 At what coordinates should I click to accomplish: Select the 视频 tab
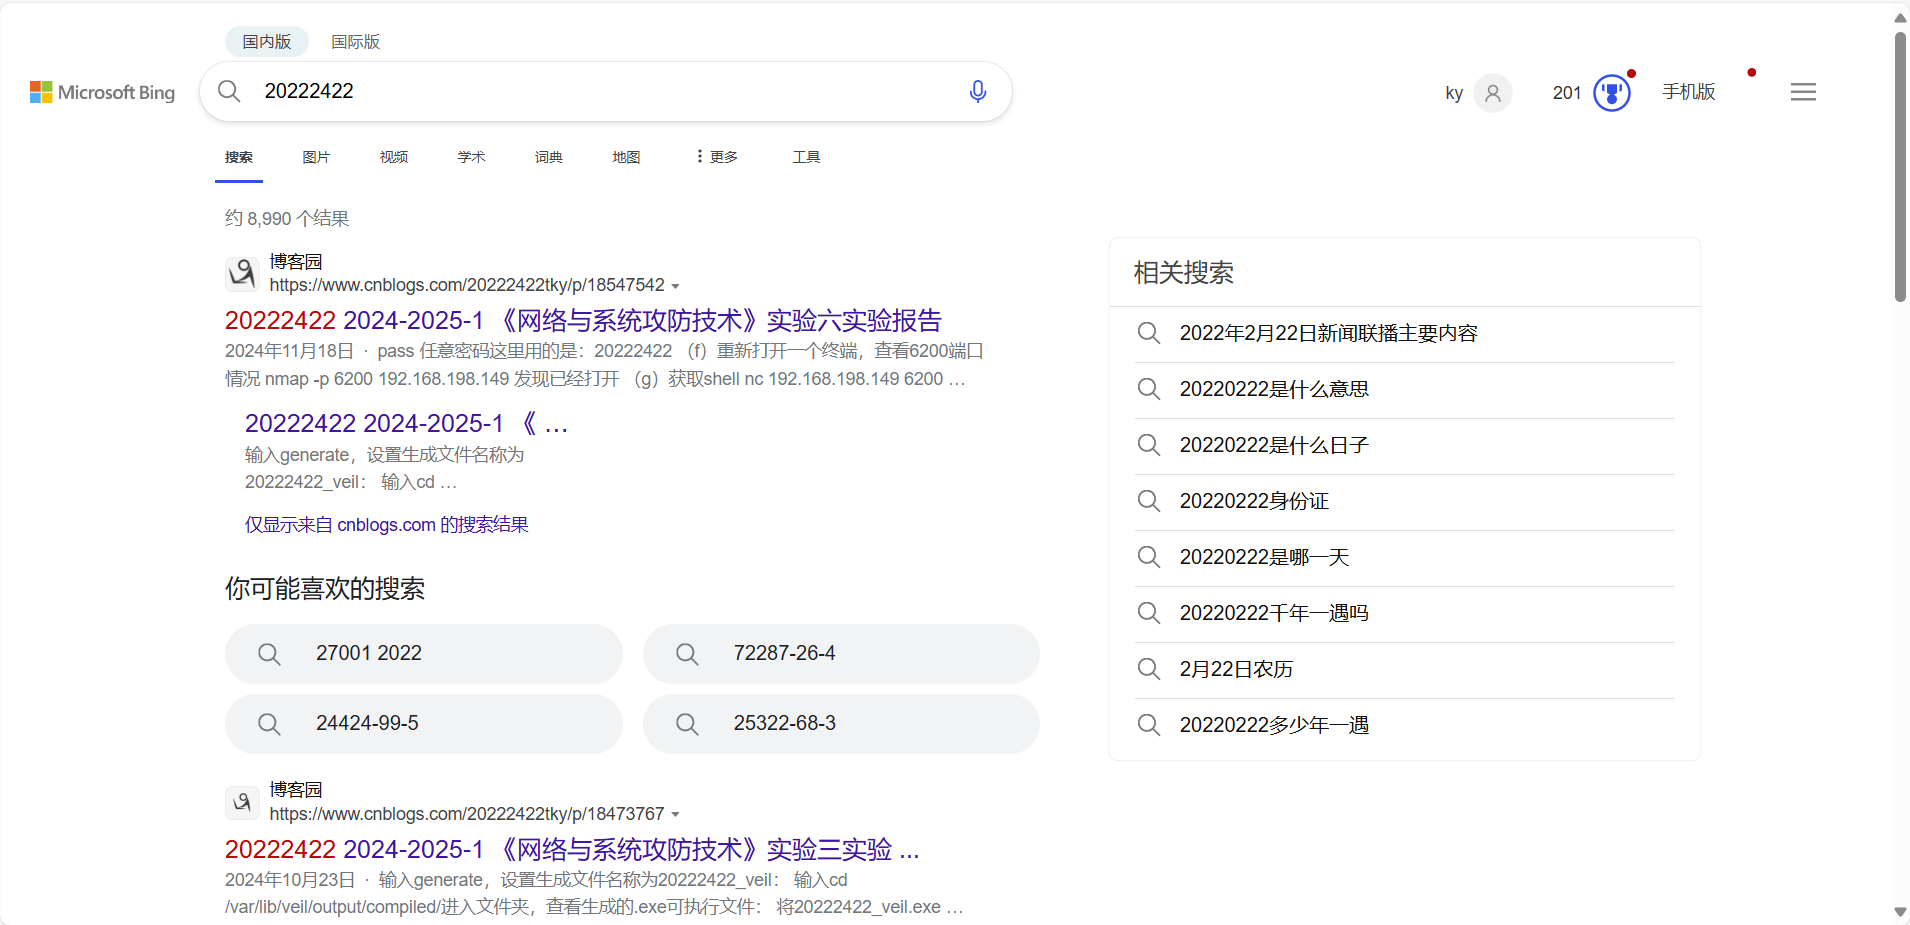[x=394, y=157]
